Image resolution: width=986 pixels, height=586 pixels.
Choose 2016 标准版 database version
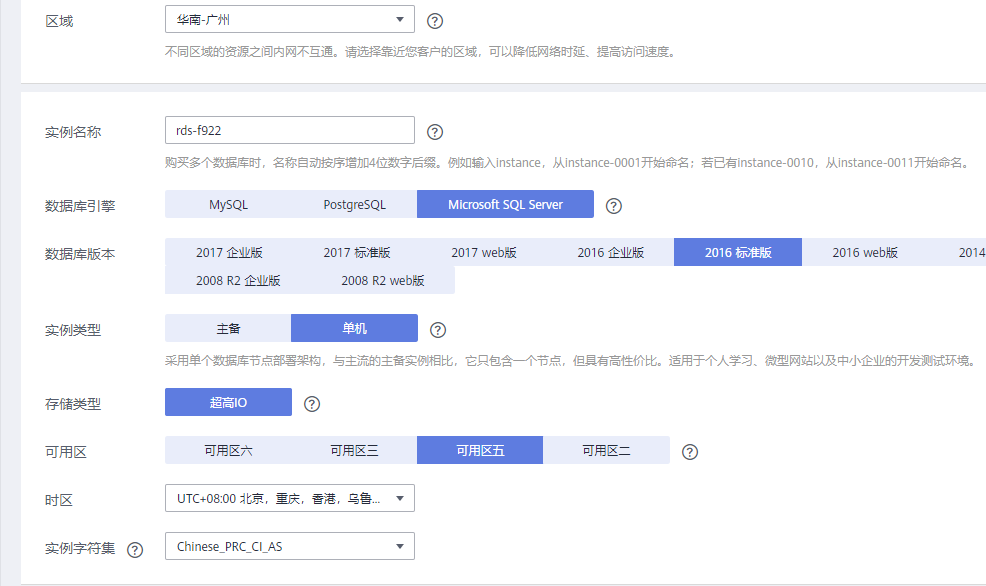point(738,252)
